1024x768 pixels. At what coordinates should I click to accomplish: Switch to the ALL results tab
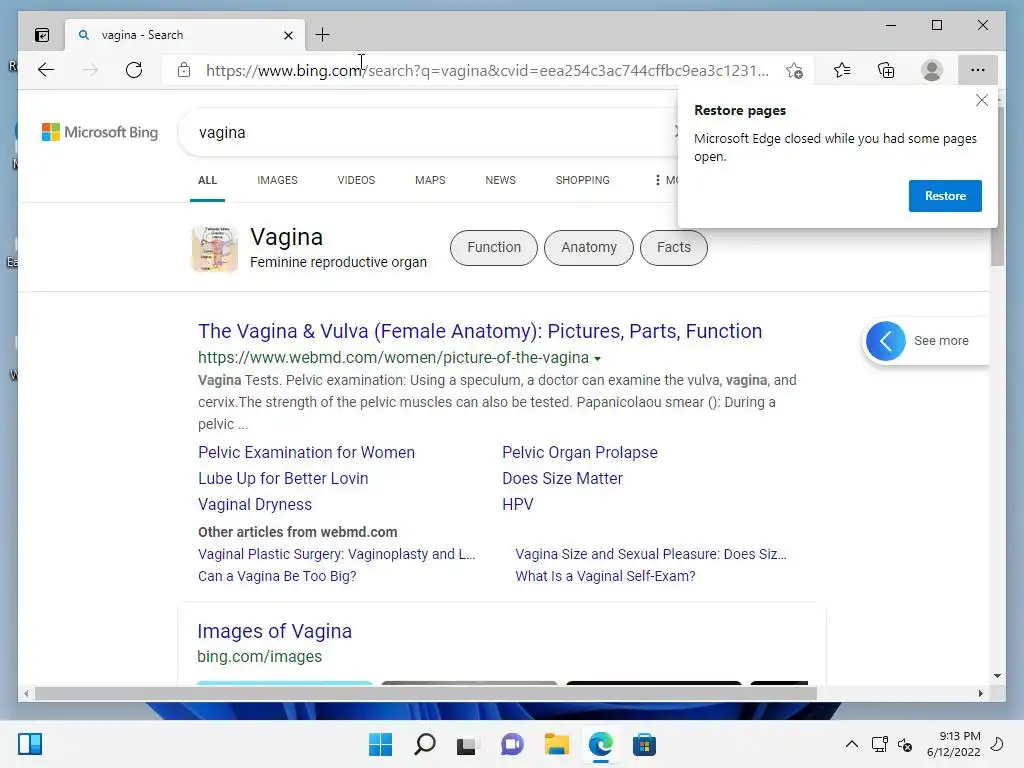tap(207, 180)
